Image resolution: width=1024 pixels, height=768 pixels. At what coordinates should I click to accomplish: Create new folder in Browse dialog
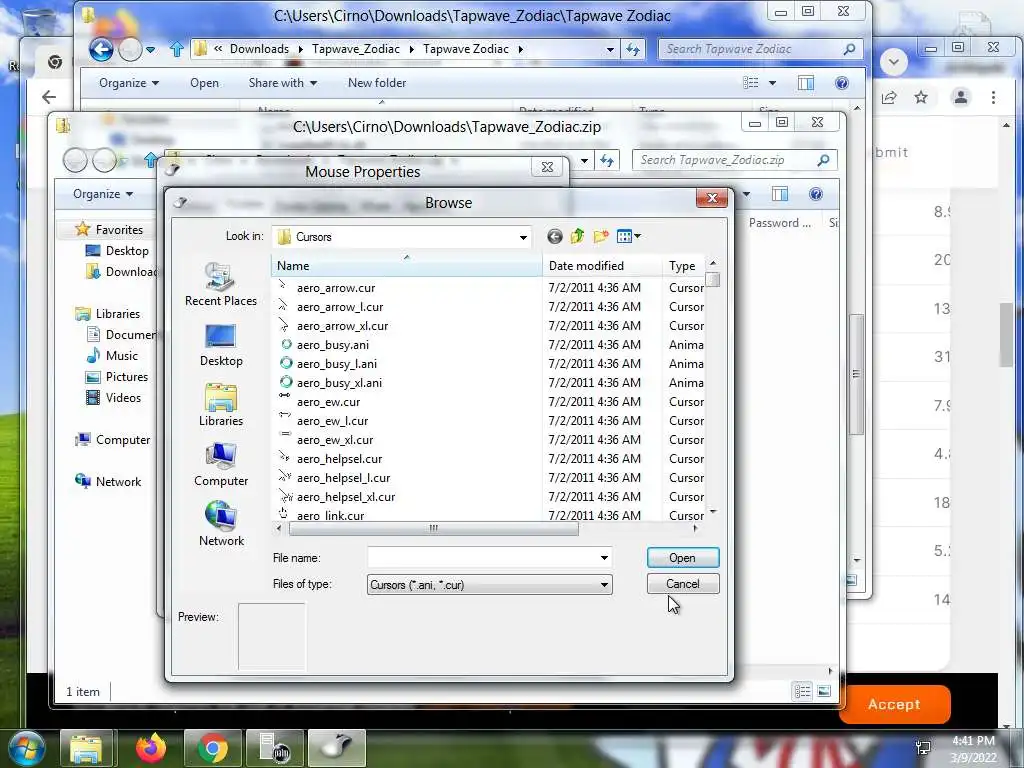[x=601, y=236]
